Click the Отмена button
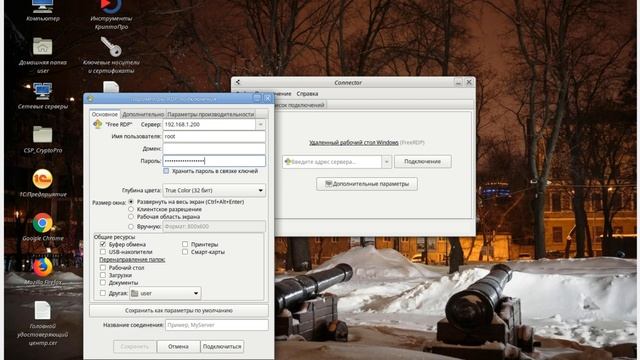640x360 pixels. point(178,347)
